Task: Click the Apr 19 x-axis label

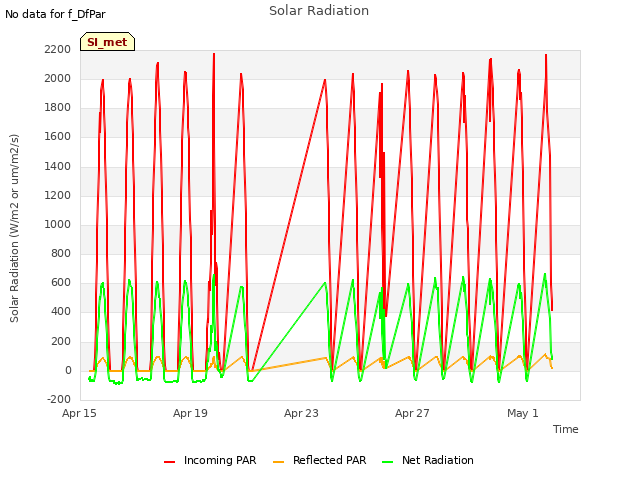Action: click(x=190, y=413)
